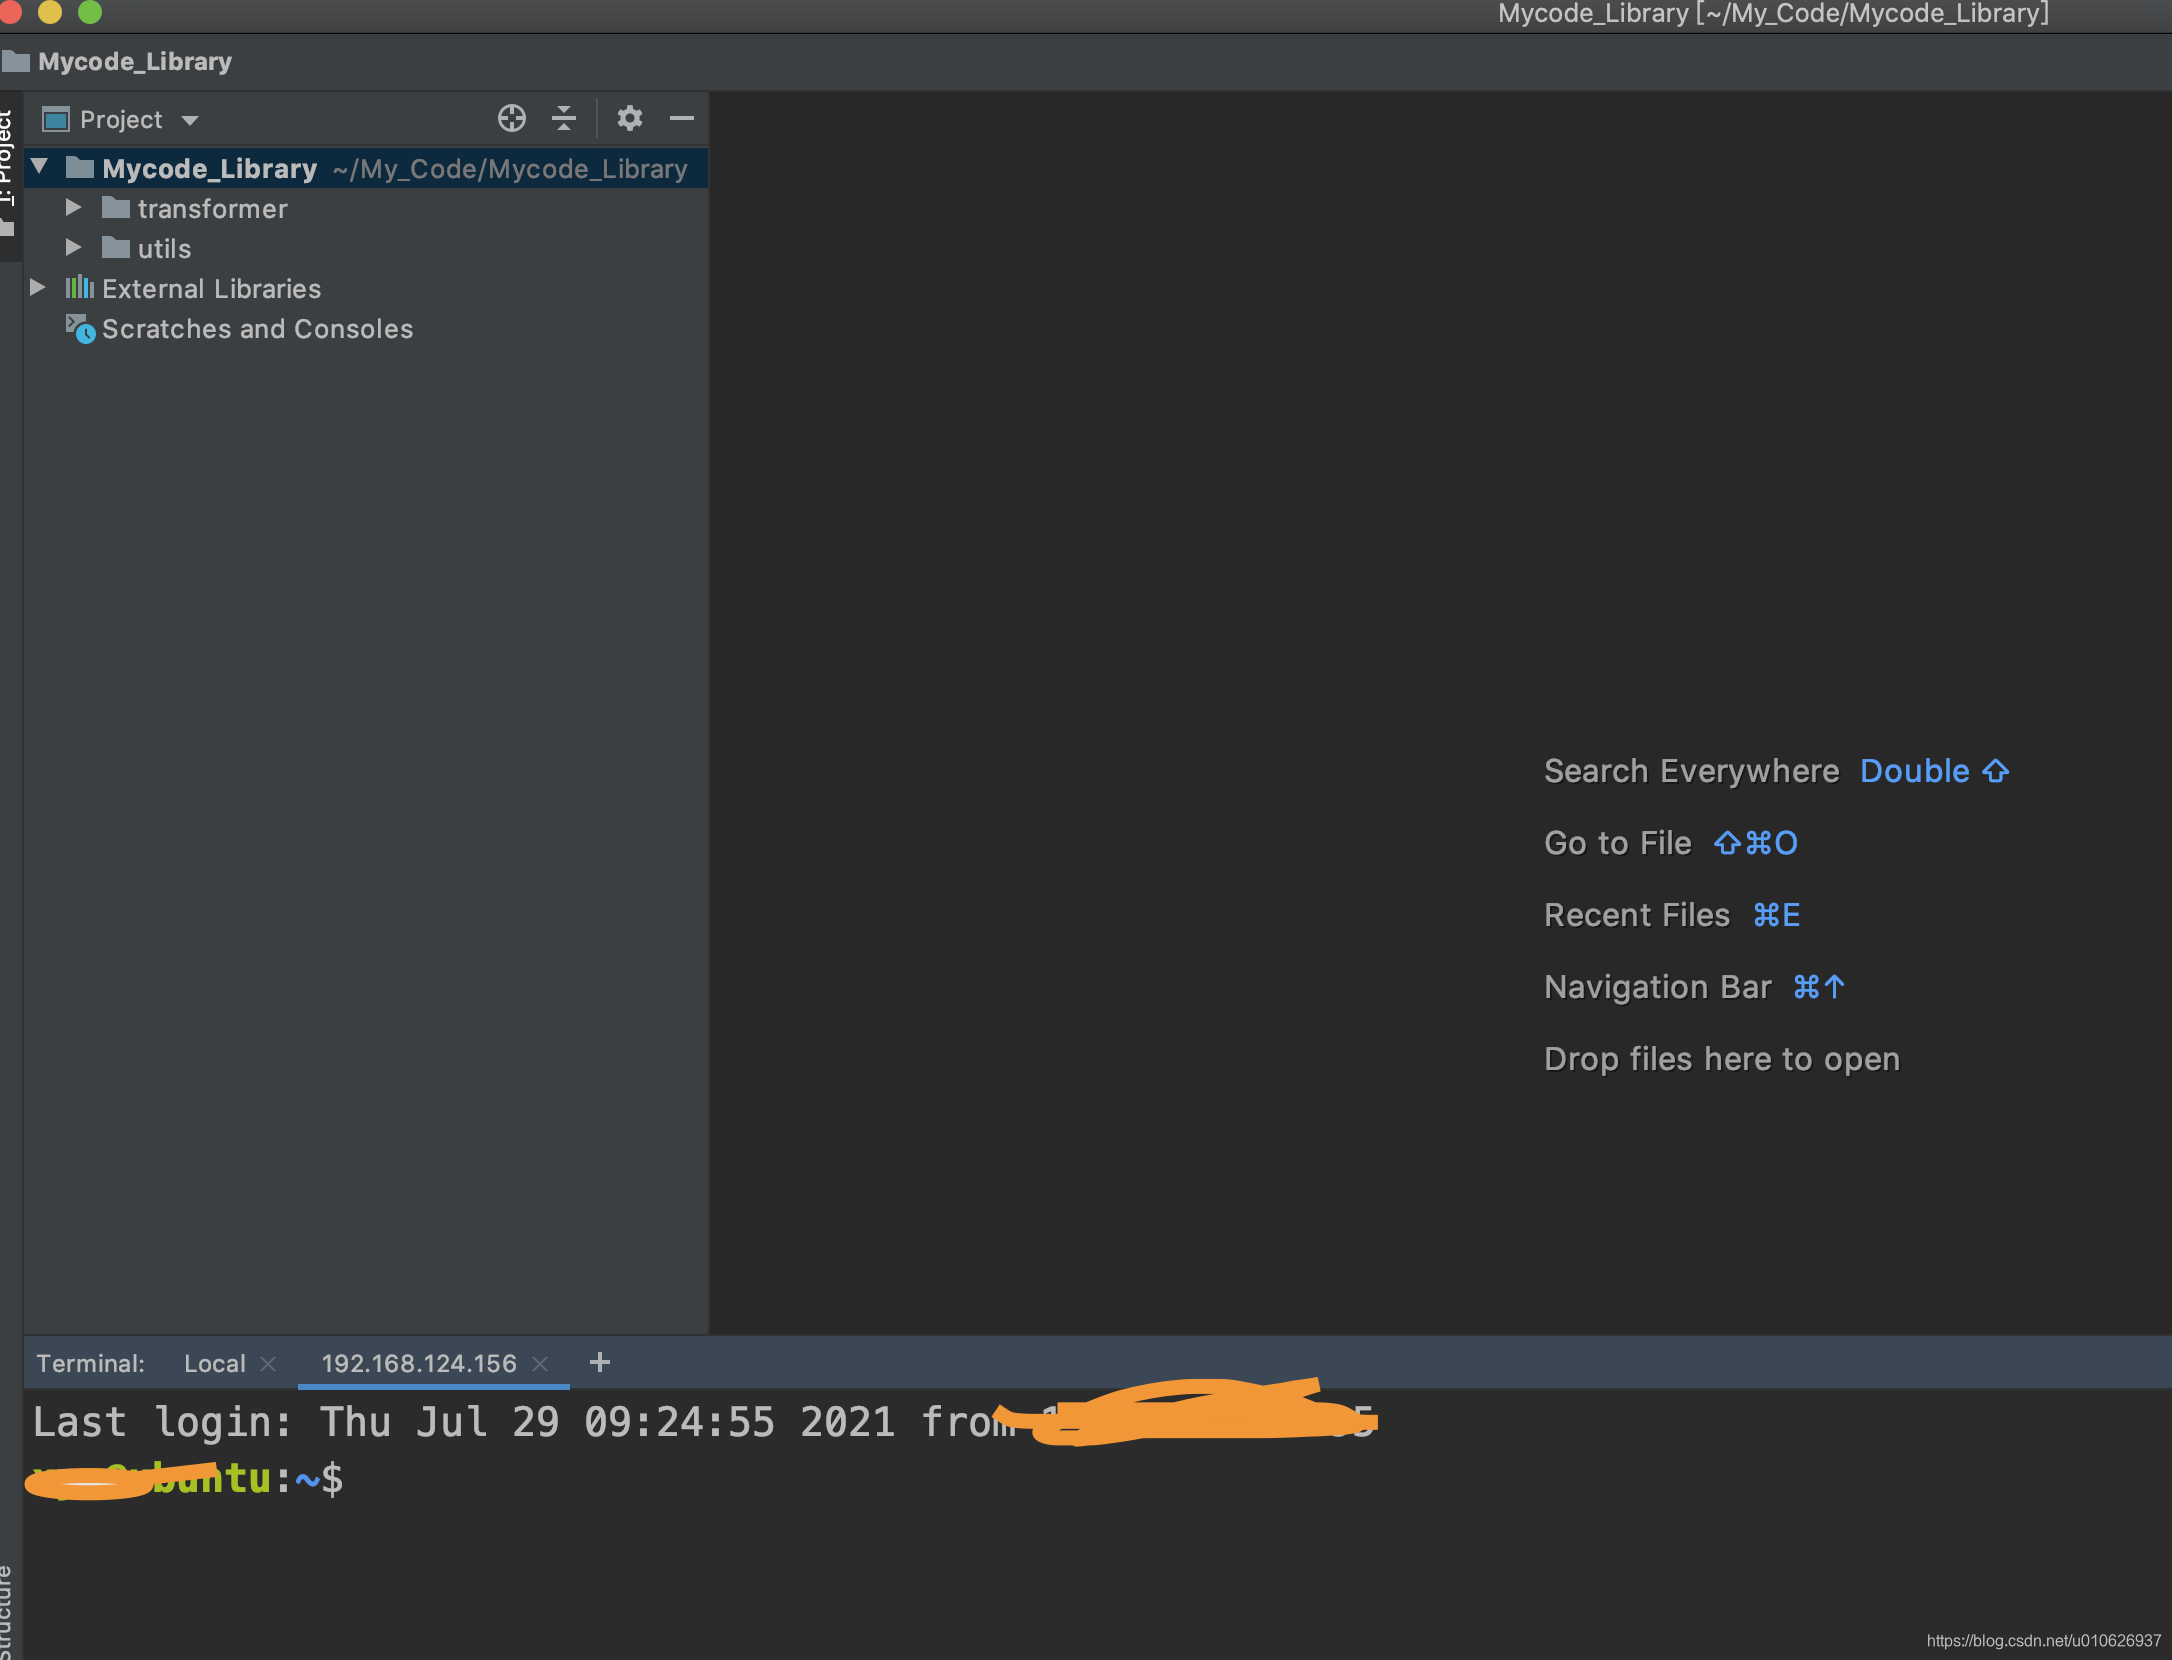
Task: Expand the utils folder arrow
Action: click(x=73, y=248)
